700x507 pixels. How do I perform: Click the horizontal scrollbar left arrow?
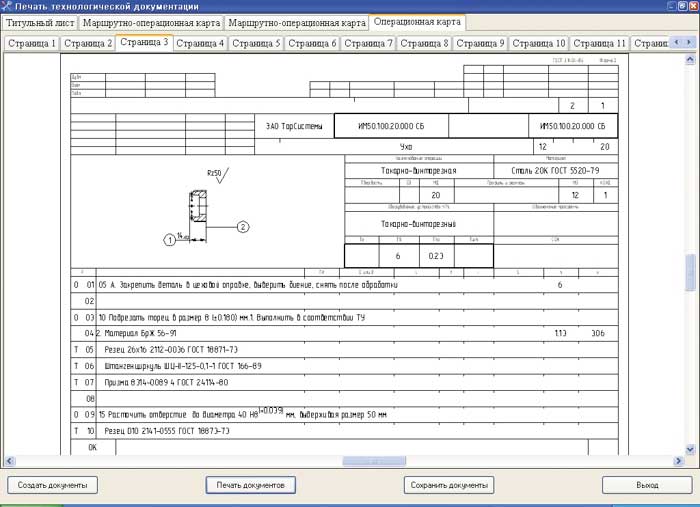pyautogui.click(x=10, y=461)
